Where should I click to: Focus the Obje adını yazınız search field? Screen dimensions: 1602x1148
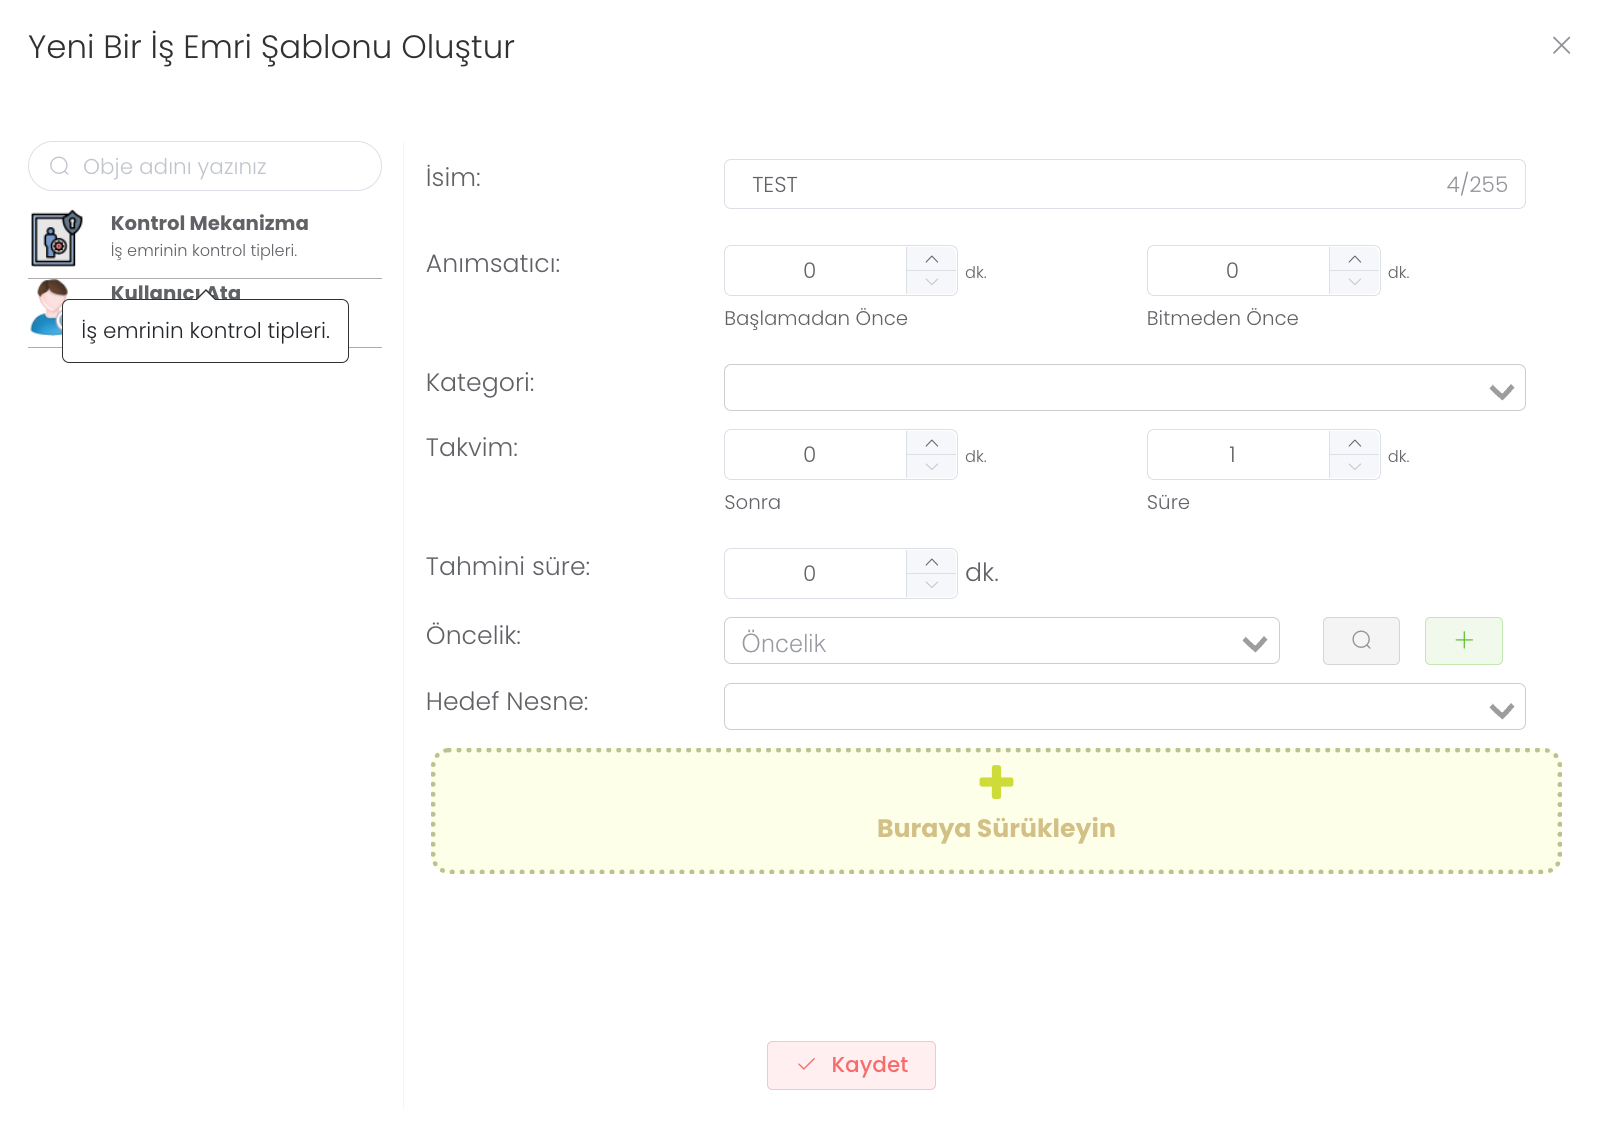point(220,167)
